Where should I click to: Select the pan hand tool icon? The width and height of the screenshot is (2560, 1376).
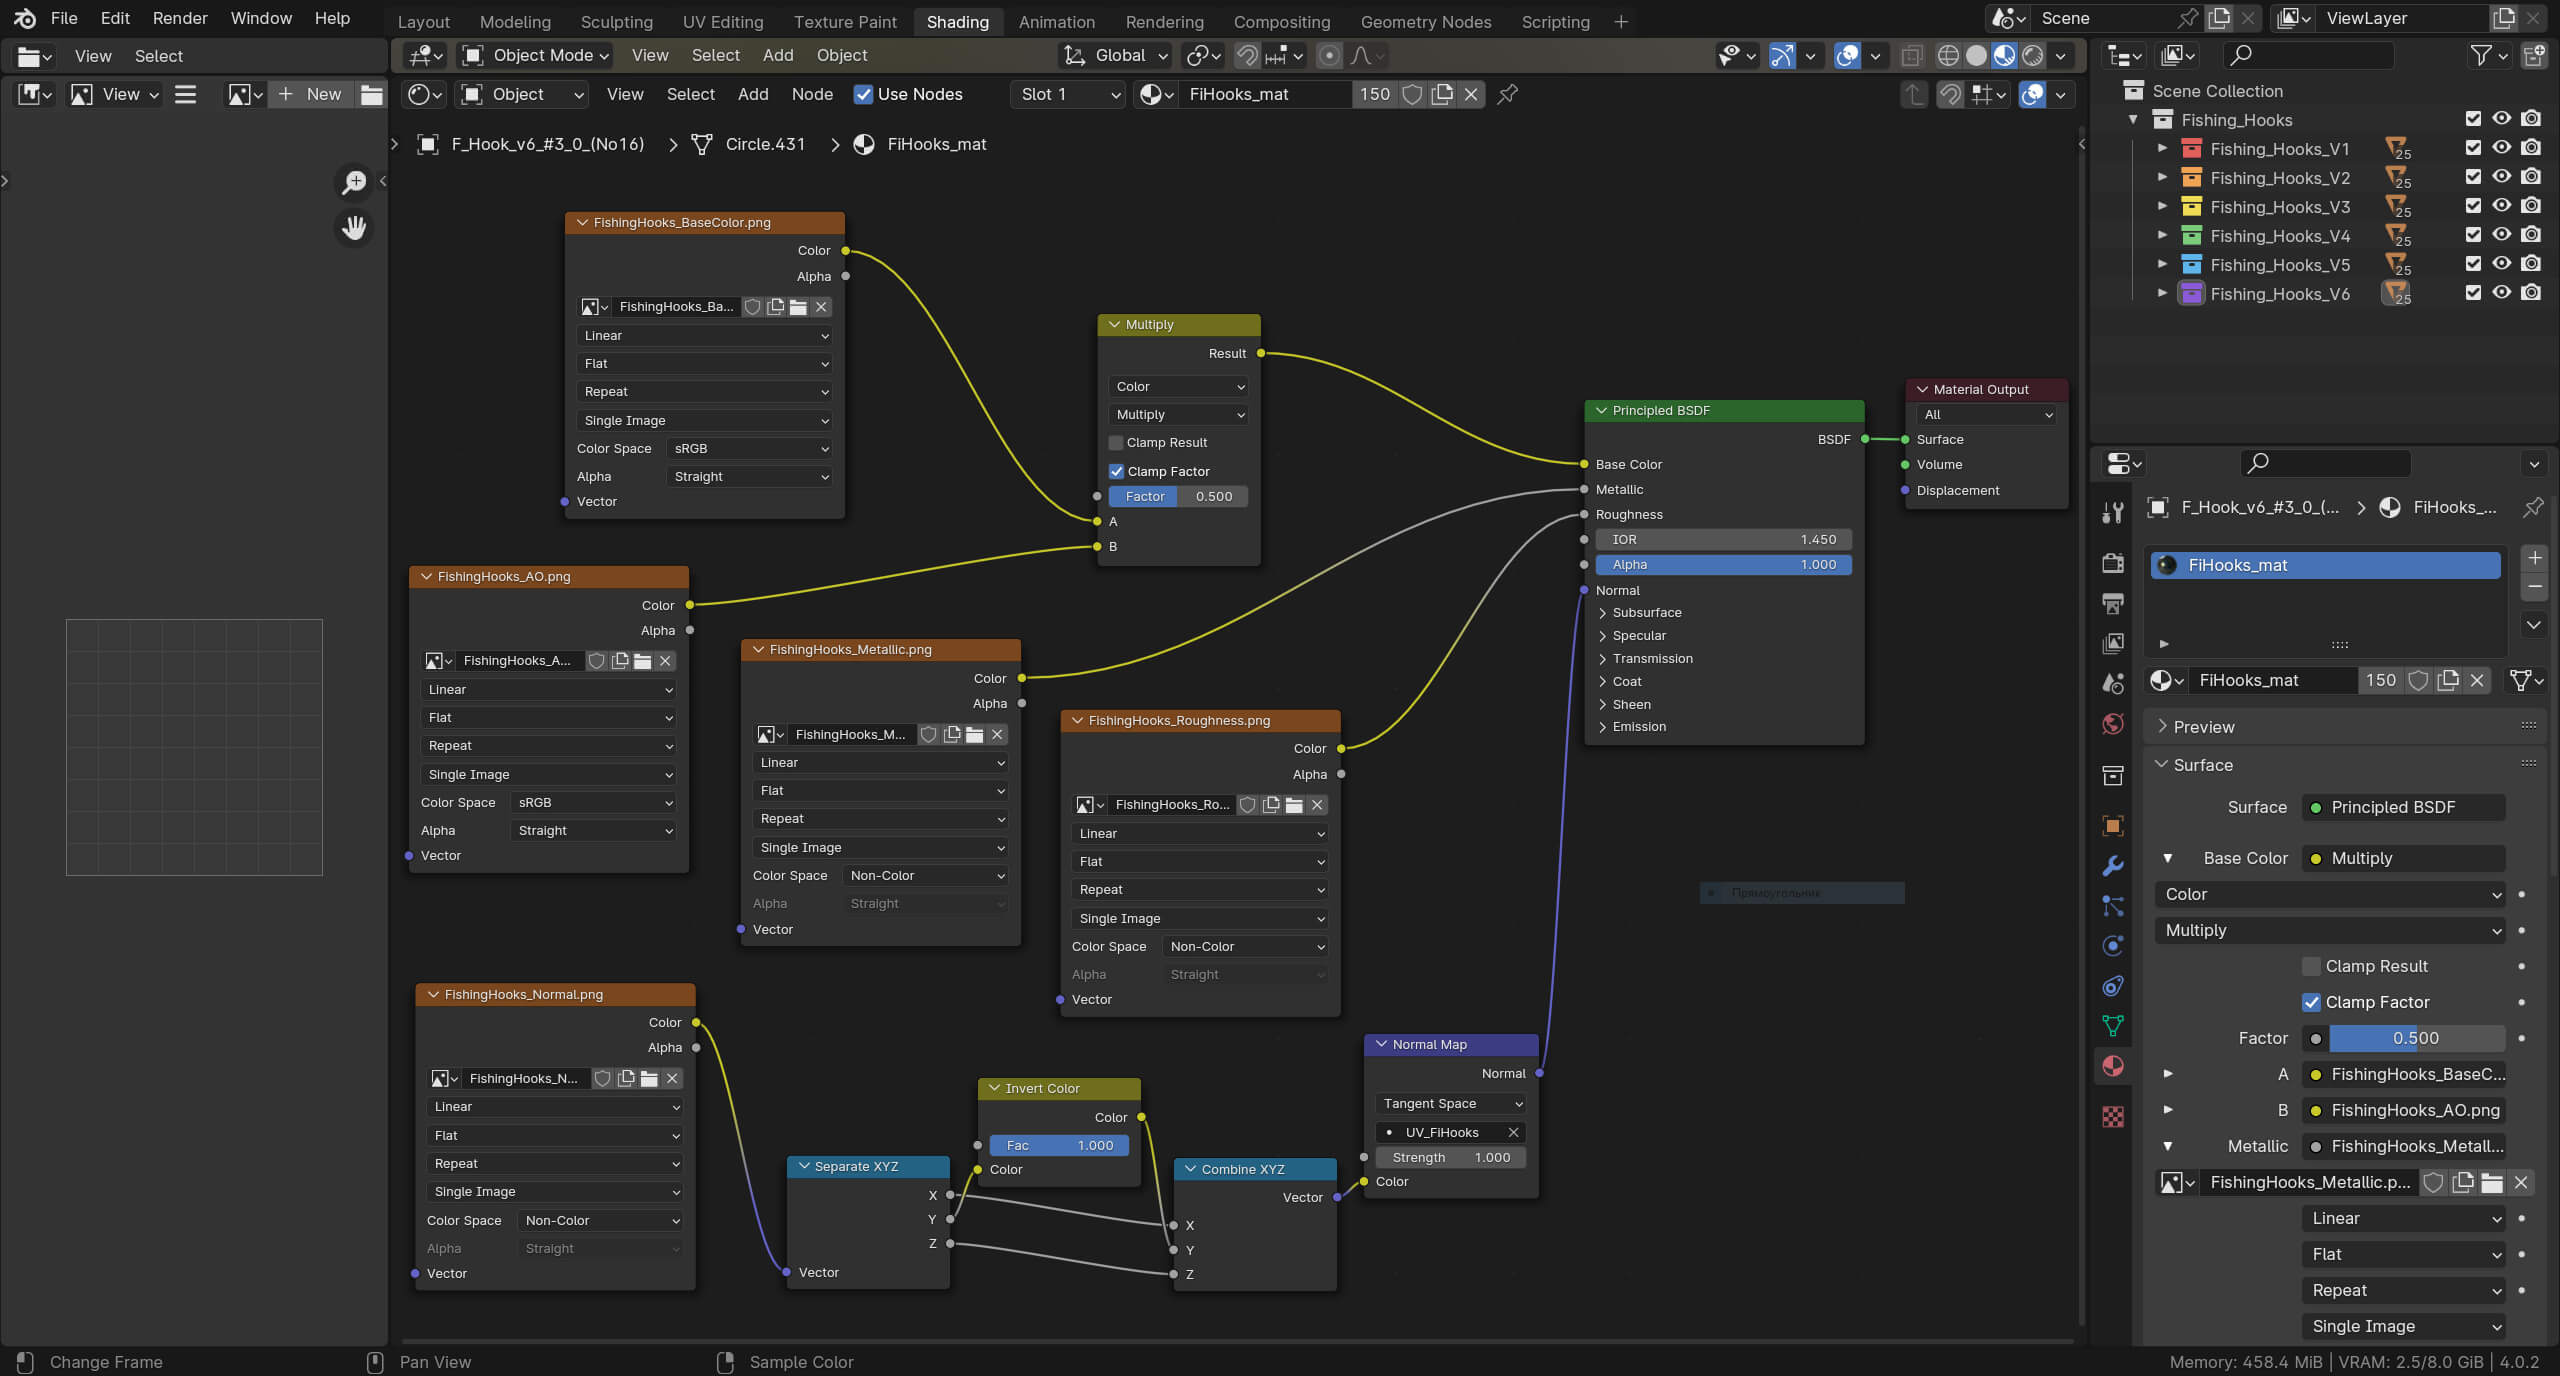354,228
